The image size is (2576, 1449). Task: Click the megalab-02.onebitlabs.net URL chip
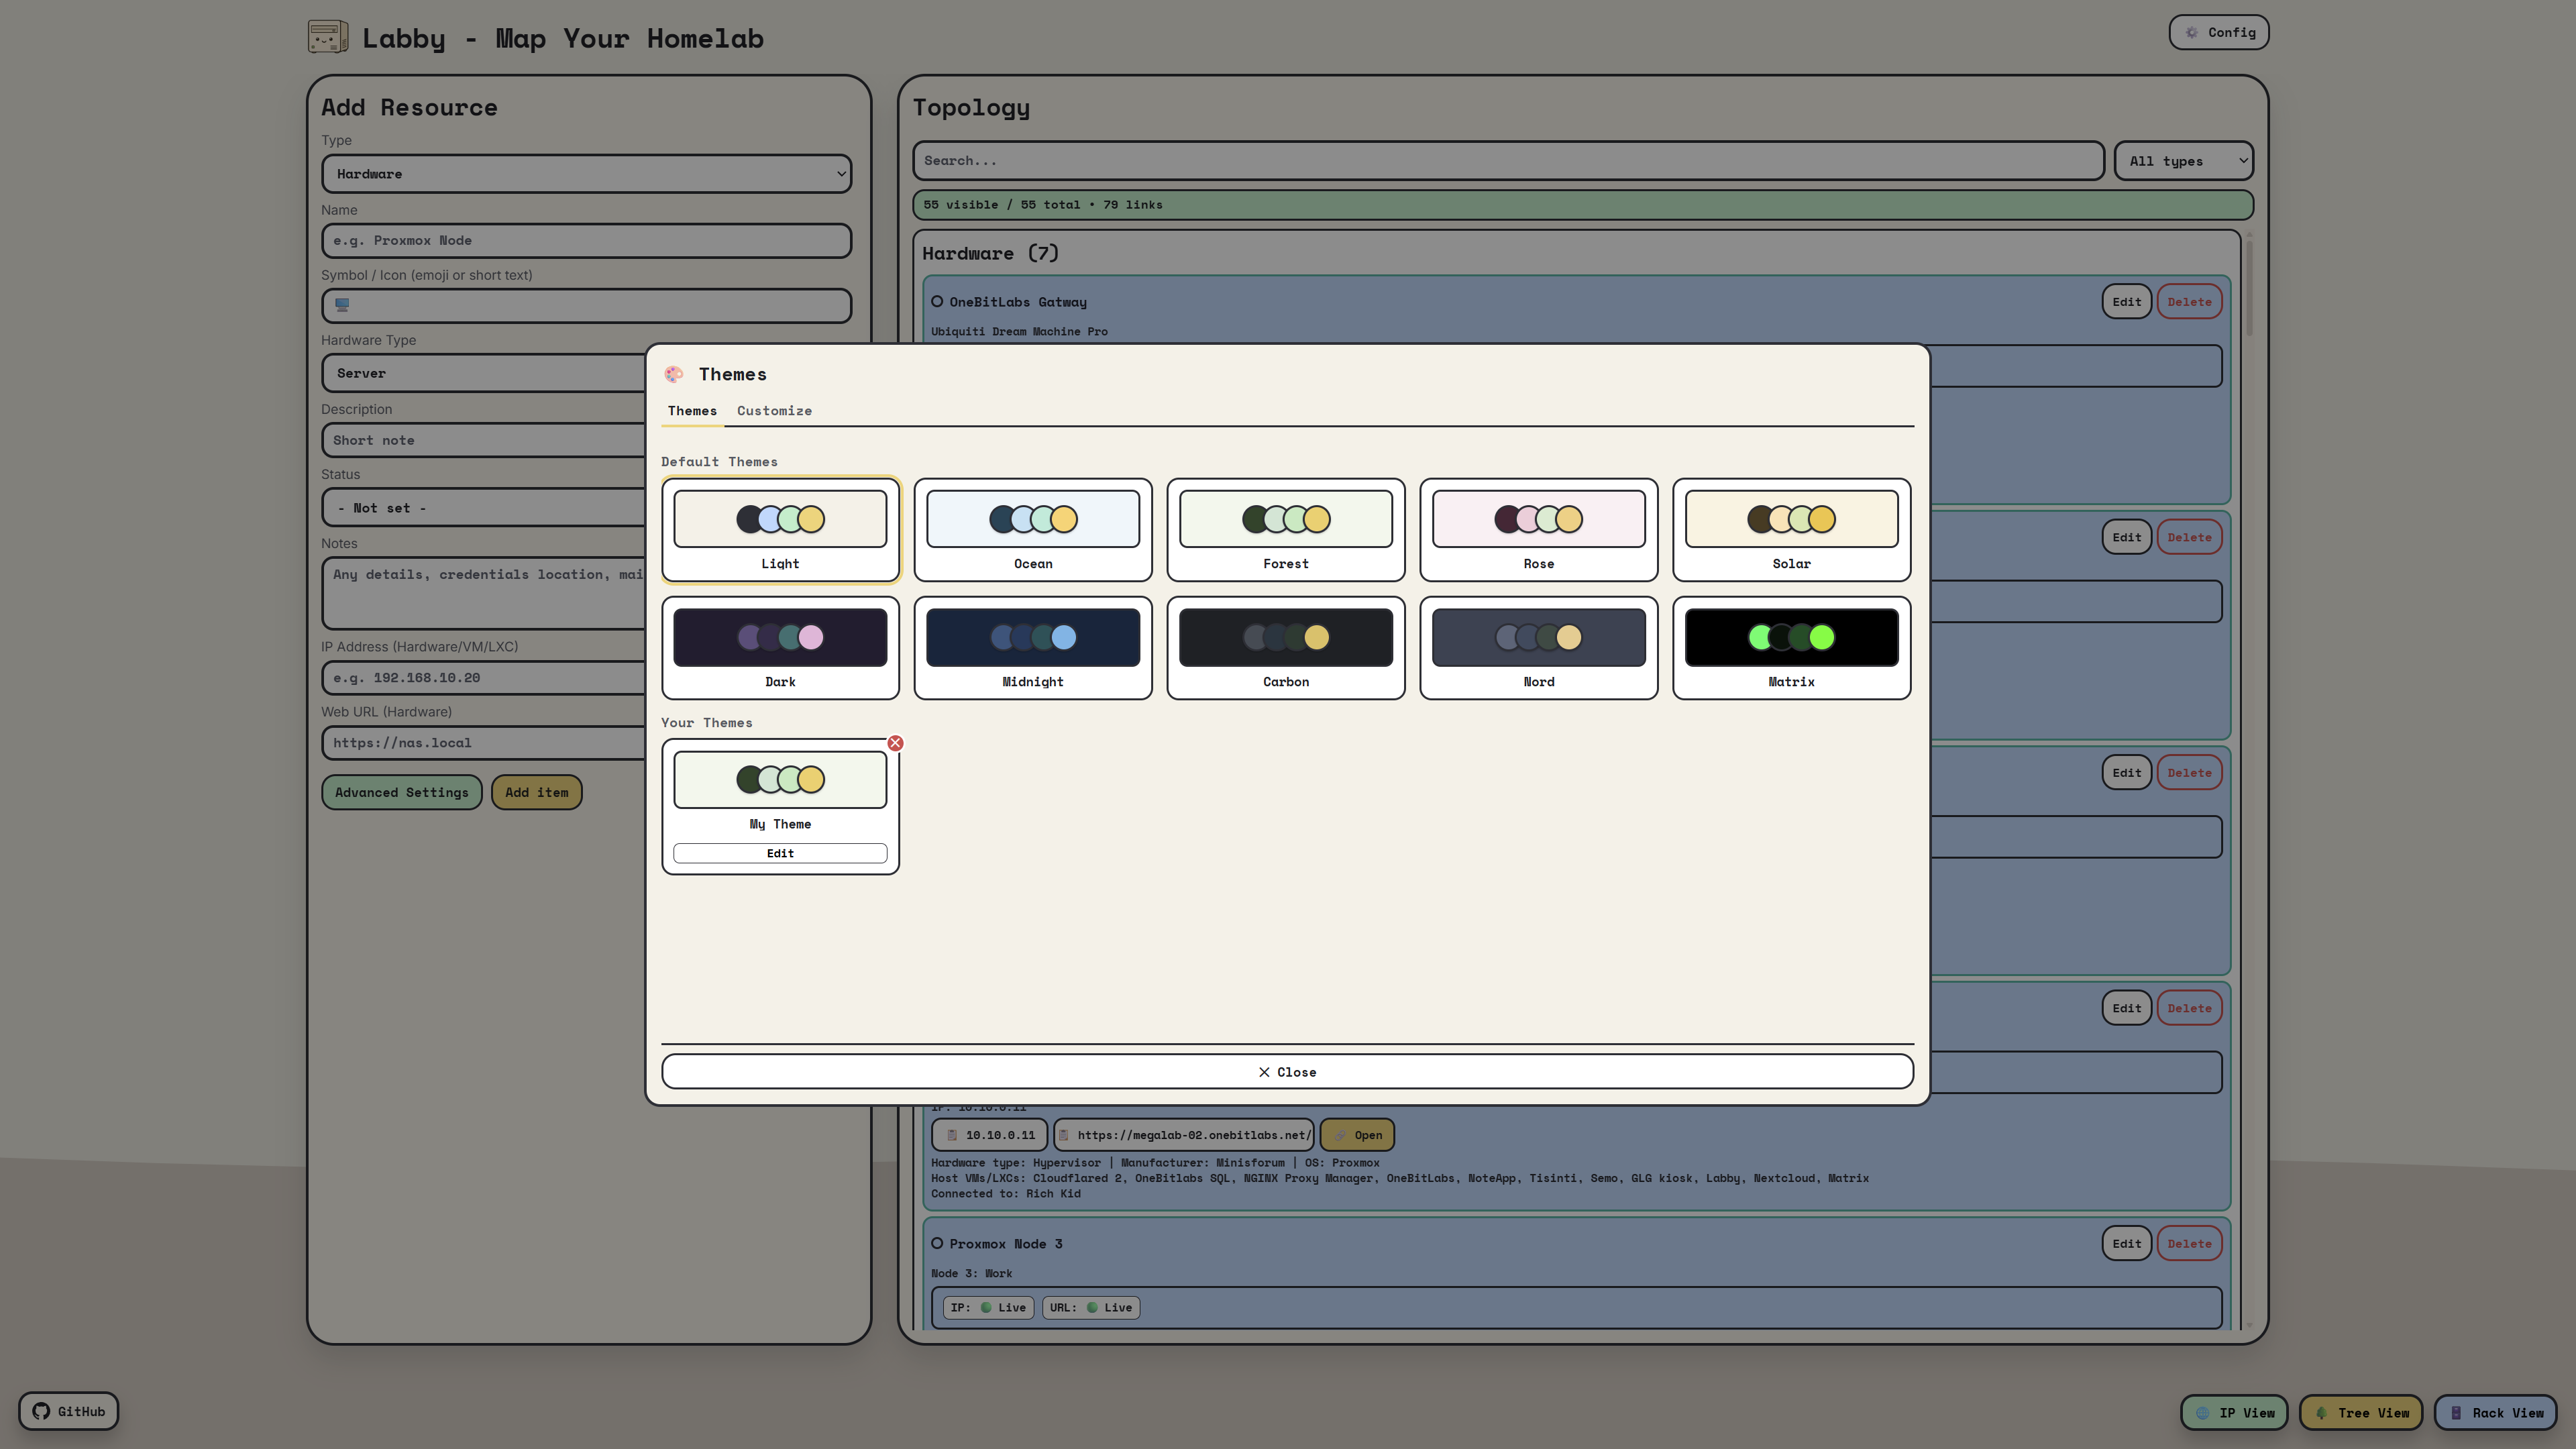point(1184,1135)
